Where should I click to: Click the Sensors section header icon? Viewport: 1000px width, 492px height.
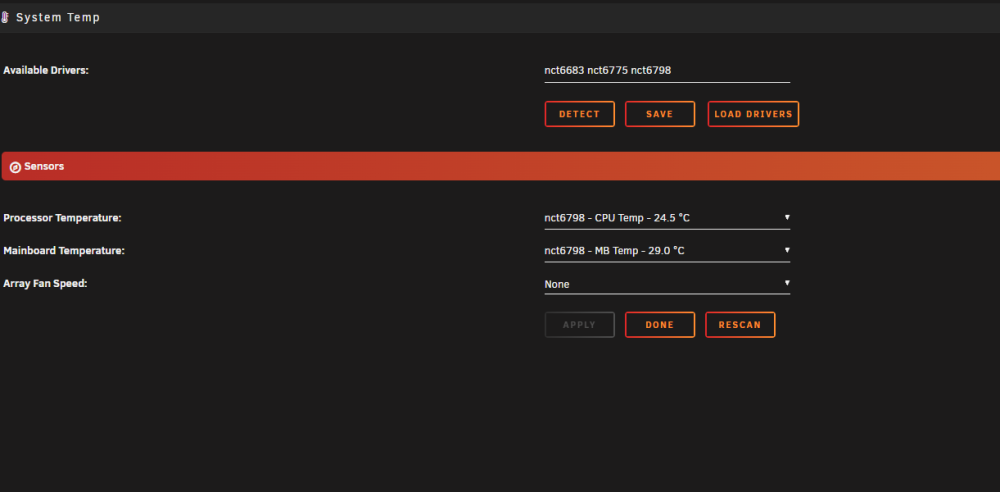15,167
